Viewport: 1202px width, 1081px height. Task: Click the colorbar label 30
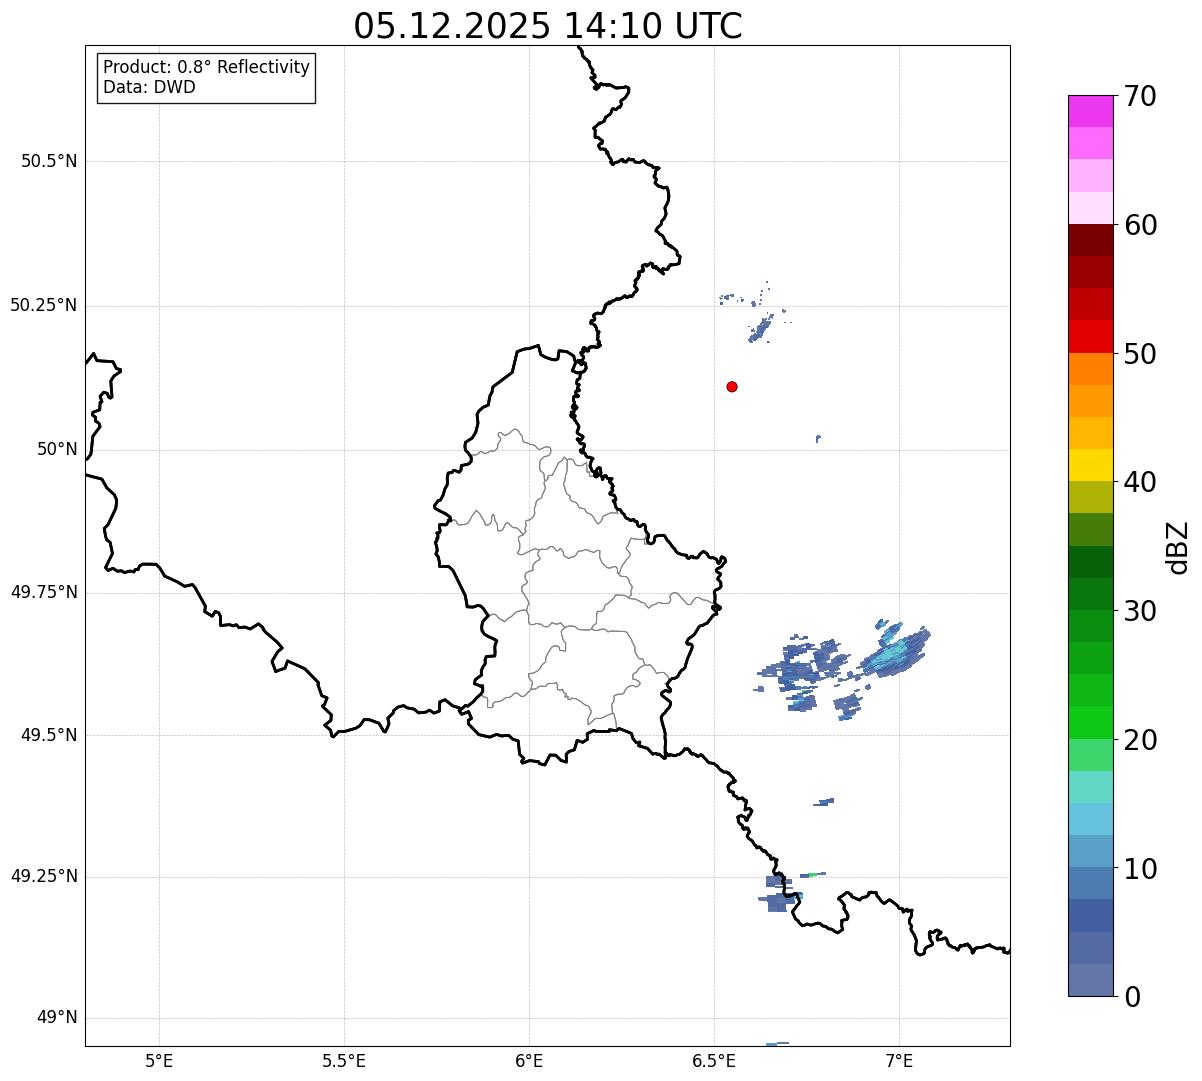pyautogui.click(x=1140, y=611)
